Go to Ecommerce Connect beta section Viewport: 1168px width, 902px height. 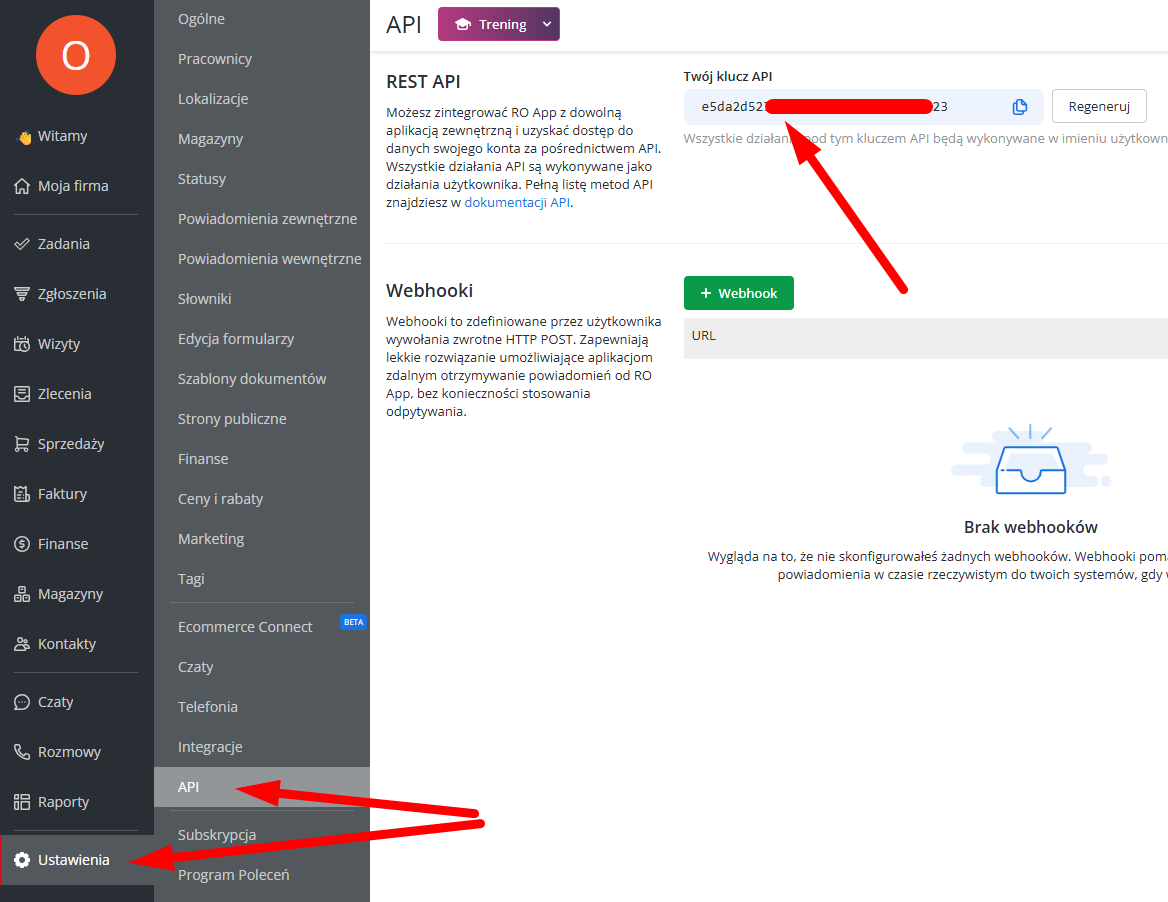coord(245,627)
